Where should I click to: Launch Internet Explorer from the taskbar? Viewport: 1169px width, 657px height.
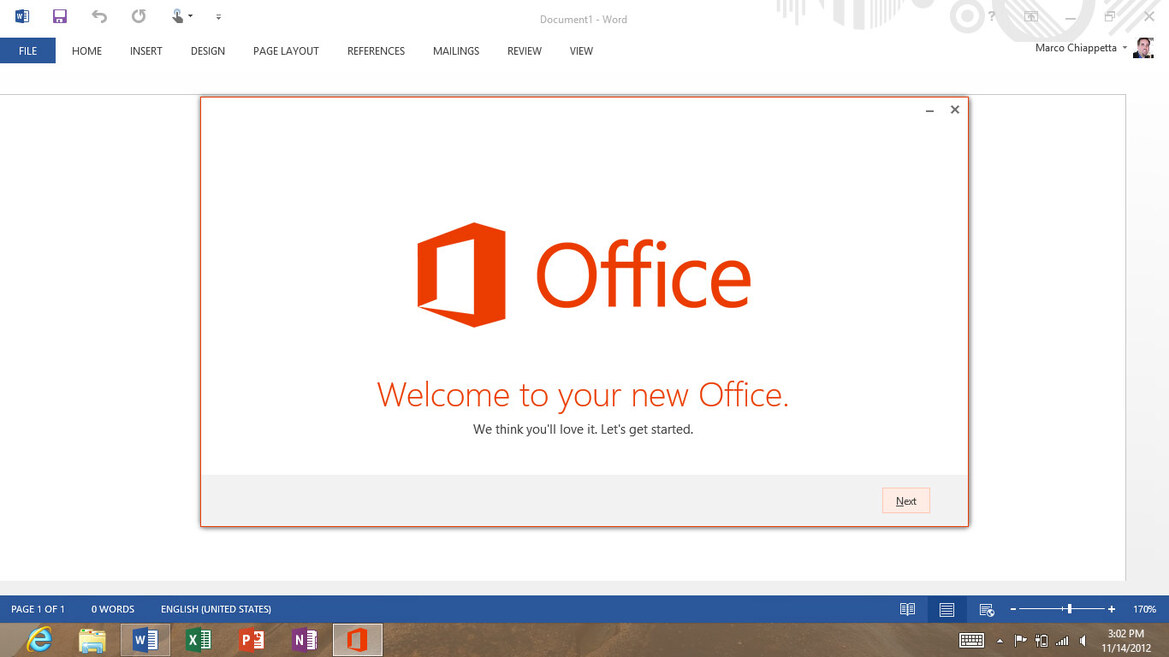40,640
